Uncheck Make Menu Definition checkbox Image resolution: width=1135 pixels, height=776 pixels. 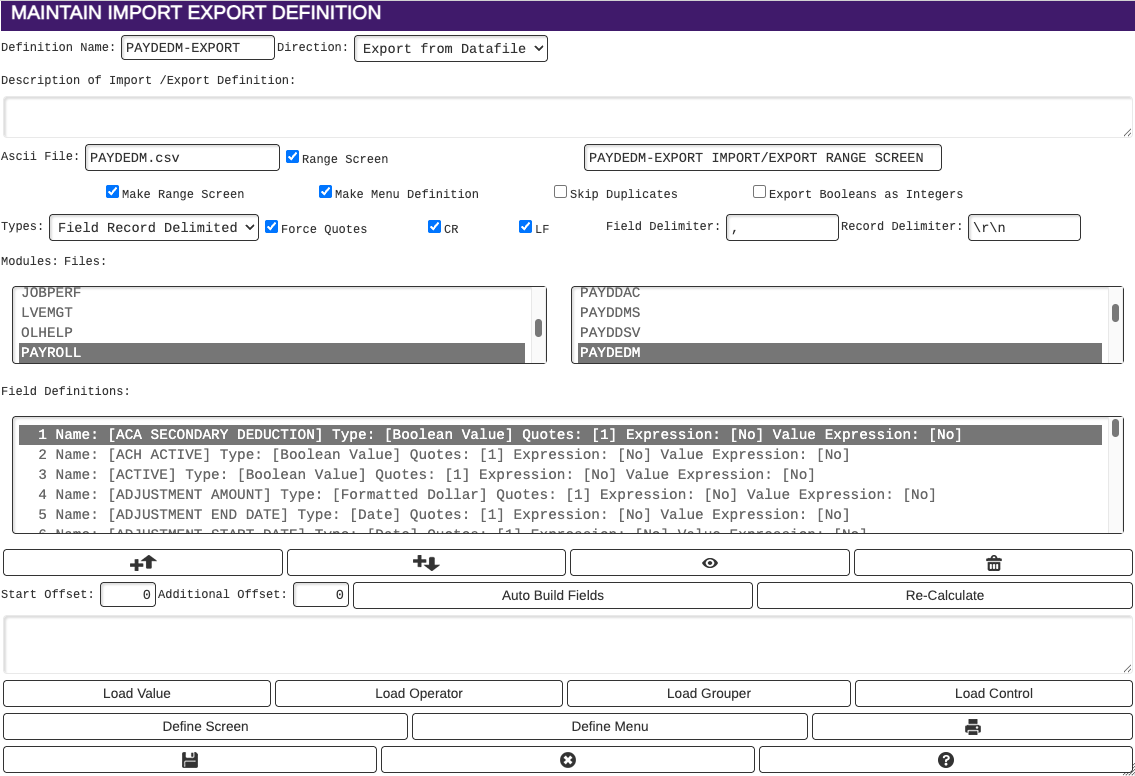325,191
